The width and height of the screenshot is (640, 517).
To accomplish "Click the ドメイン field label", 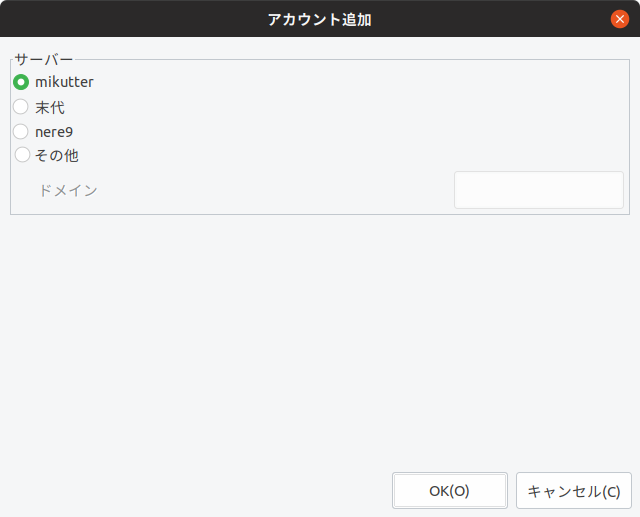I will [68, 190].
